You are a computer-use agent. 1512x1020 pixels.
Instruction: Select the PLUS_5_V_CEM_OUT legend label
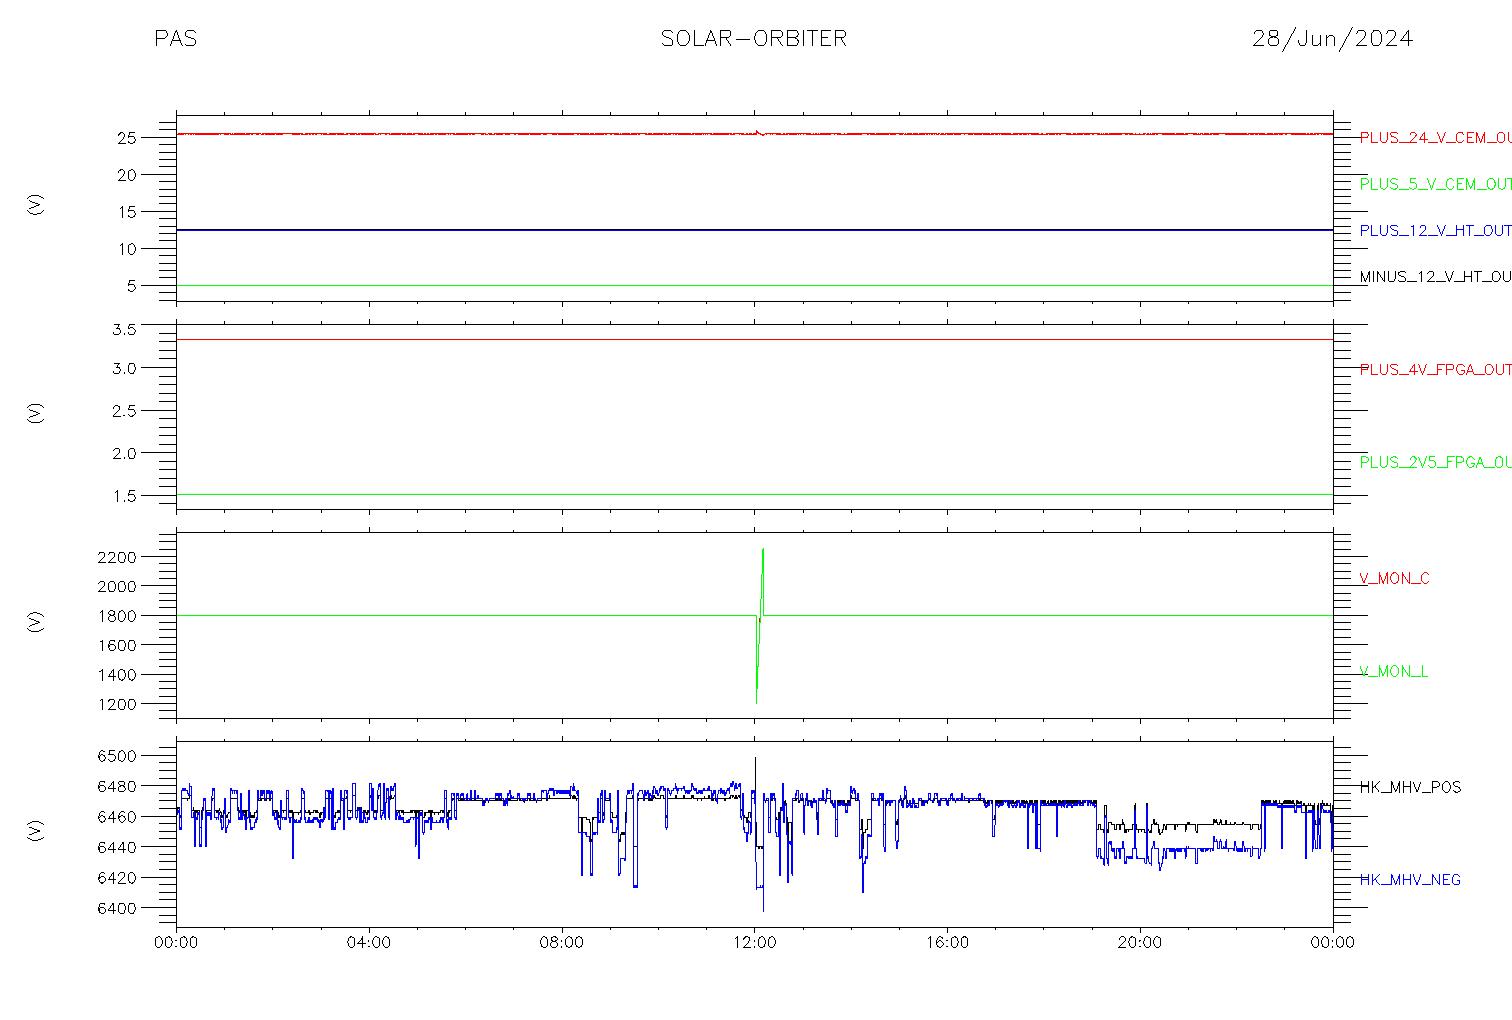(x=1435, y=184)
